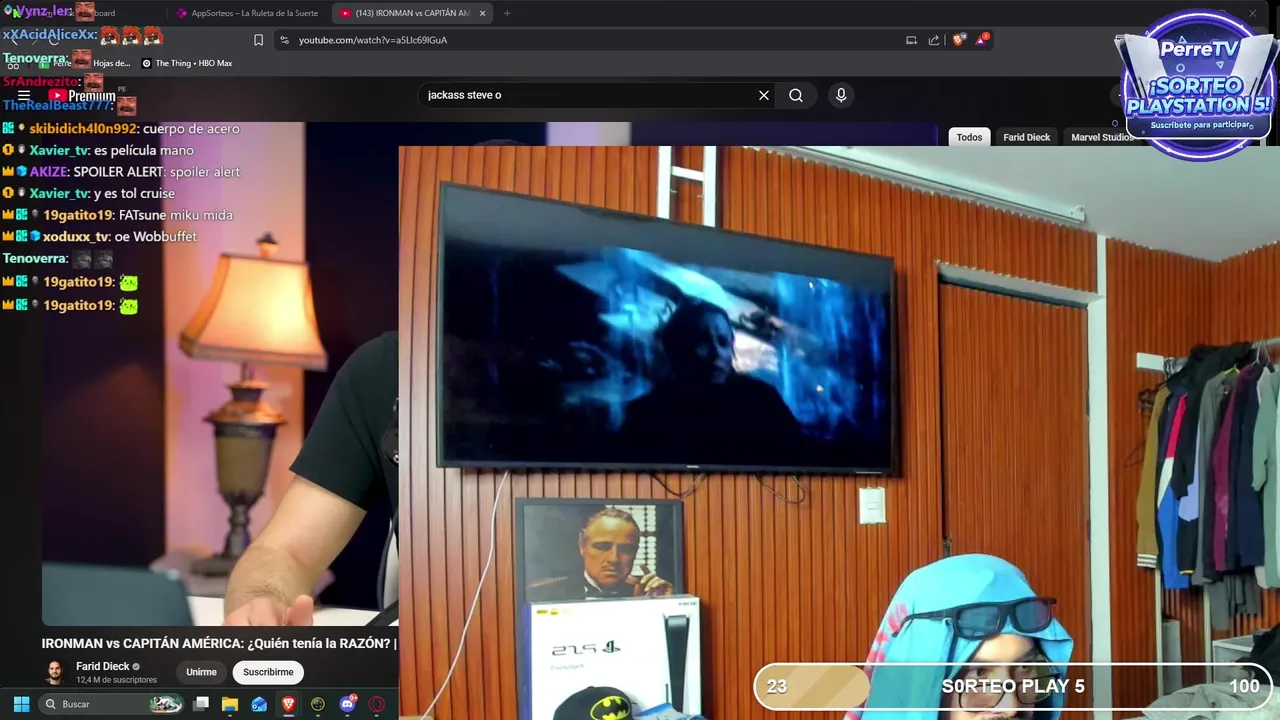Select the Farid Dieck filter chip
This screenshot has width=1280, height=720.
[1027, 137]
